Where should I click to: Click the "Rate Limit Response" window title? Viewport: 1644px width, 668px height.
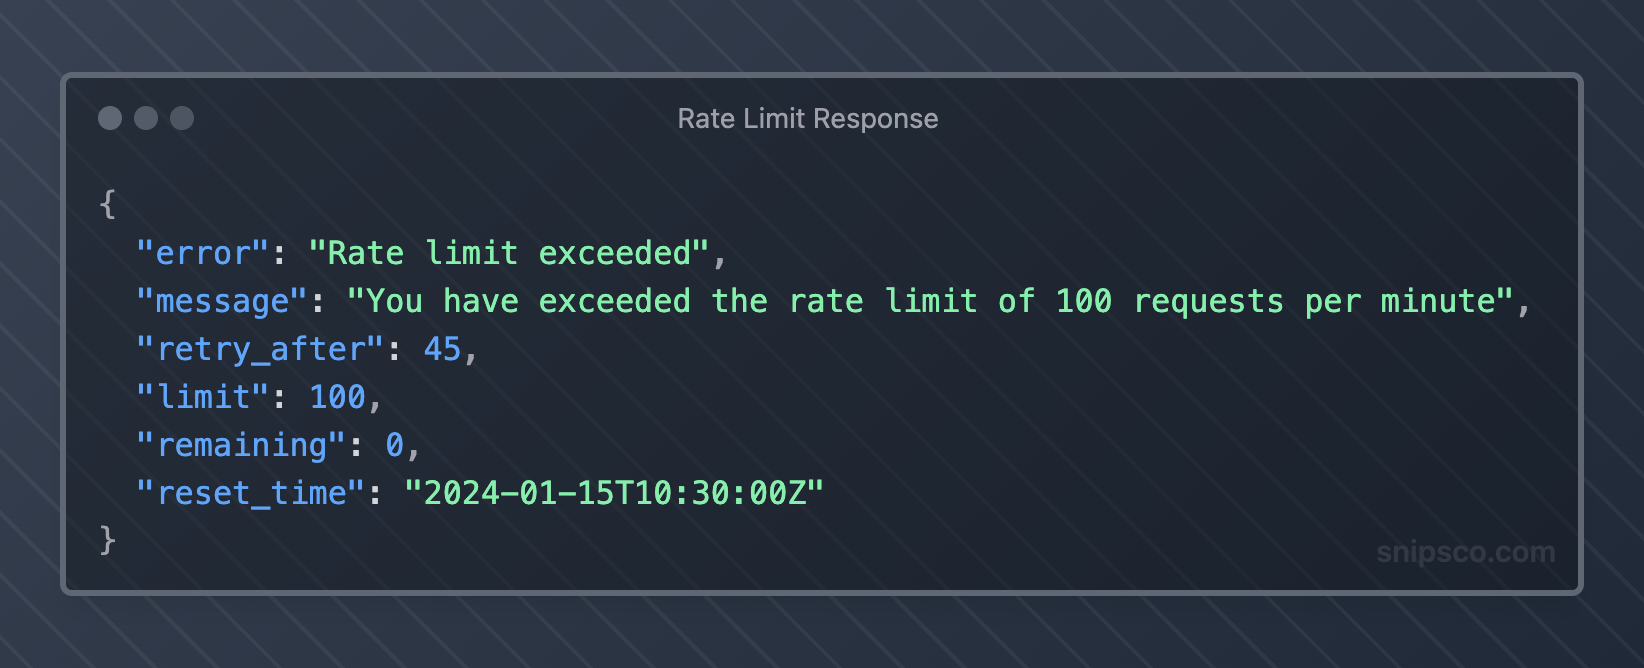tap(808, 119)
